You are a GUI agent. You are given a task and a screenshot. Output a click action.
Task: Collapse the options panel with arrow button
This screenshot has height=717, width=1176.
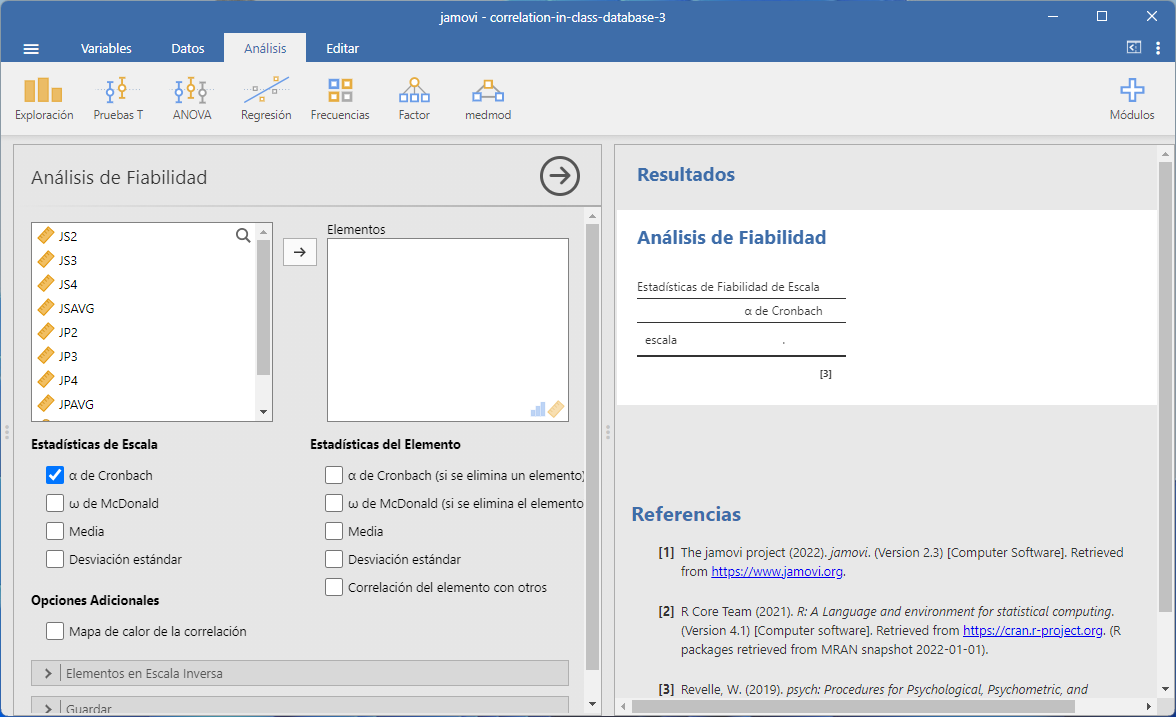pyautogui.click(x=560, y=177)
